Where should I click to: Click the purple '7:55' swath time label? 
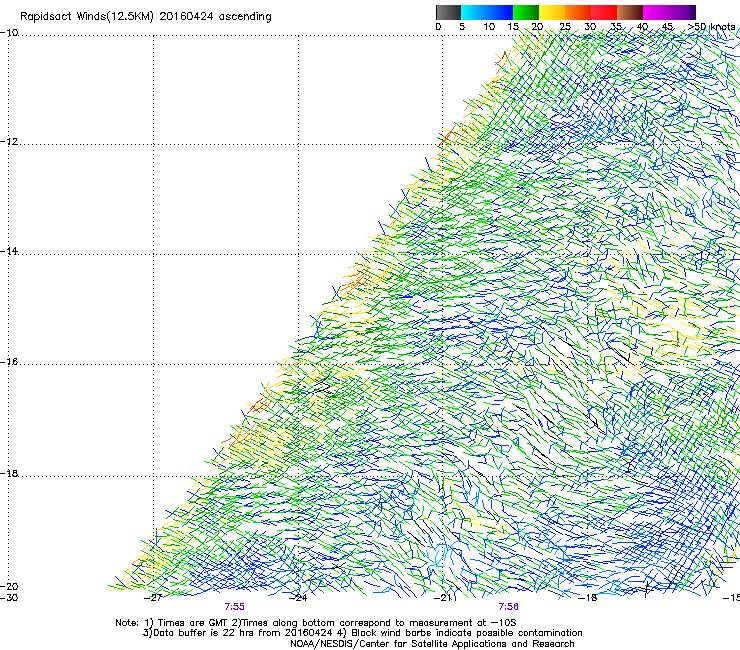[x=235, y=607]
